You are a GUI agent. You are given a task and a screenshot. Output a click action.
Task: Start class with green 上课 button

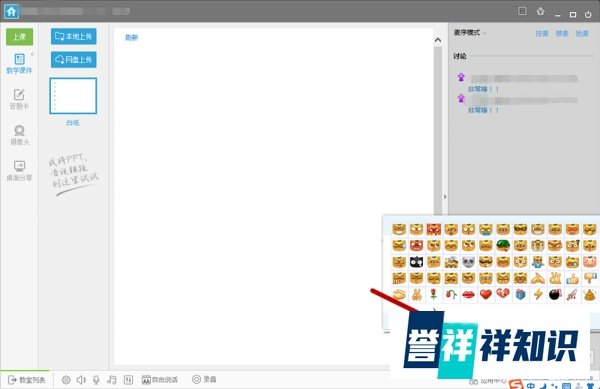[20, 37]
